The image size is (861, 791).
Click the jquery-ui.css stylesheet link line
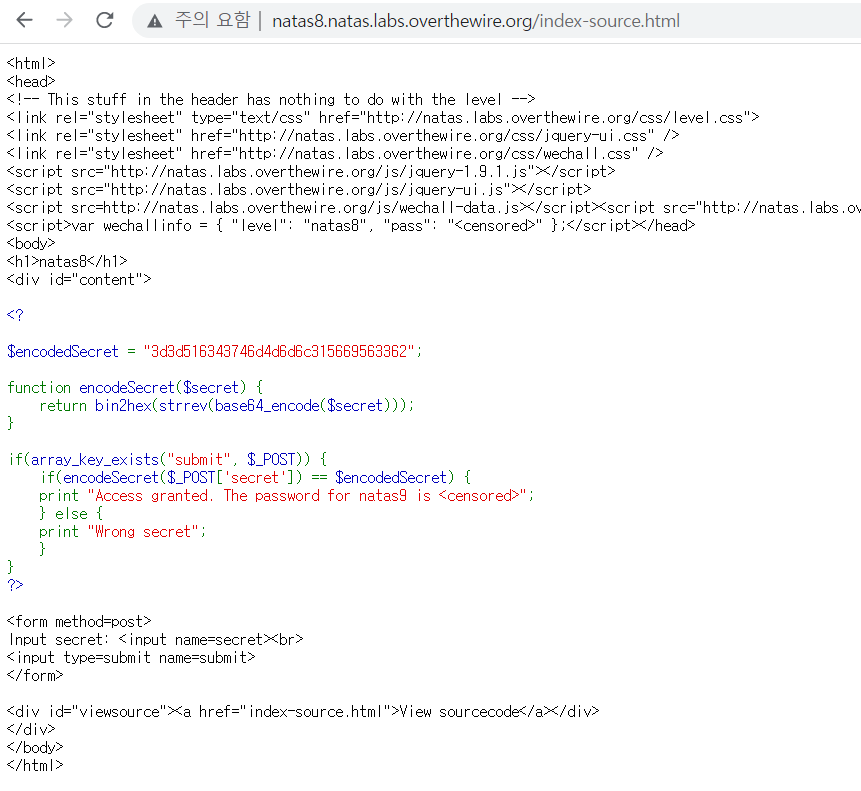343,136
